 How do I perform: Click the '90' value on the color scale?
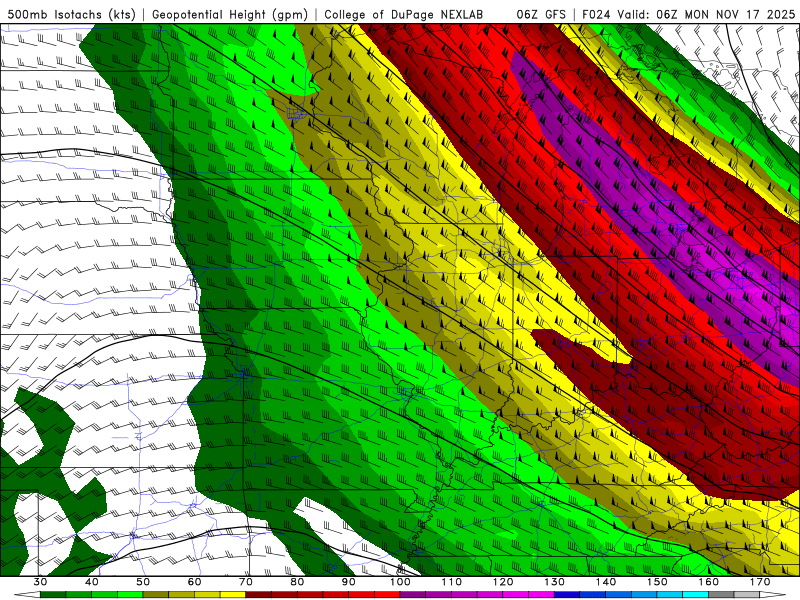click(349, 582)
